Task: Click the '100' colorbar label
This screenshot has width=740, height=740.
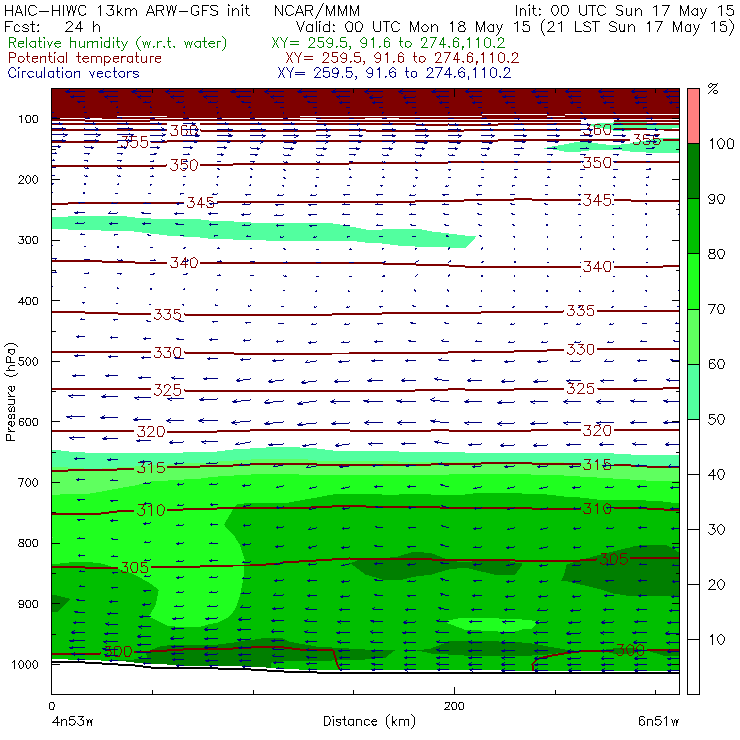Action: click(721, 144)
